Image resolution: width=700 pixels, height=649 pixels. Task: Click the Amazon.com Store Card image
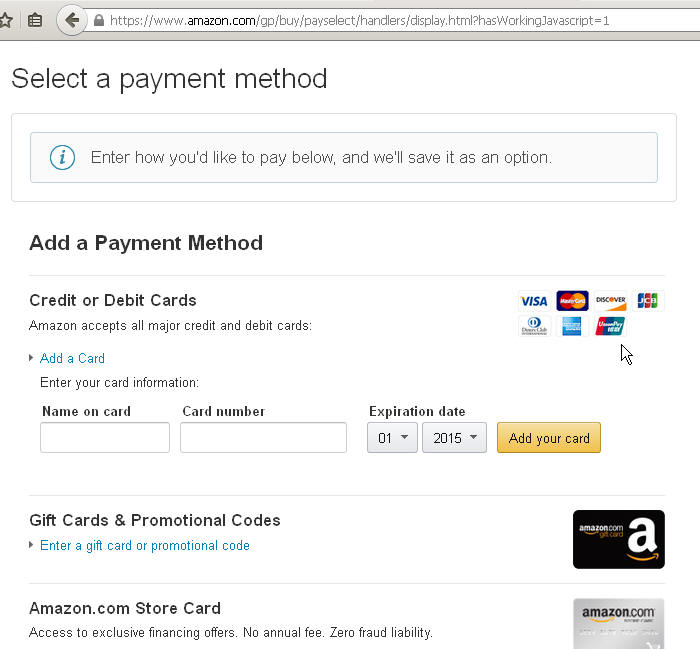point(619,624)
